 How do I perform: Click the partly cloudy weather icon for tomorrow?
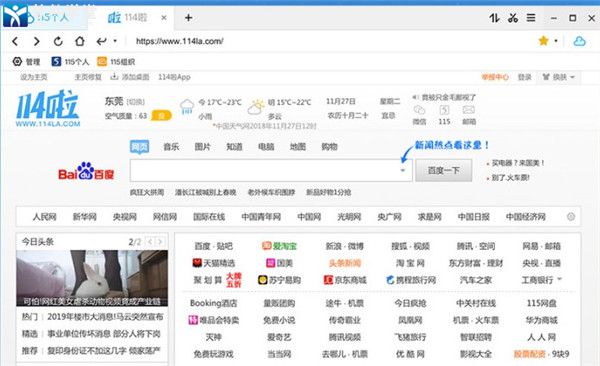point(256,106)
